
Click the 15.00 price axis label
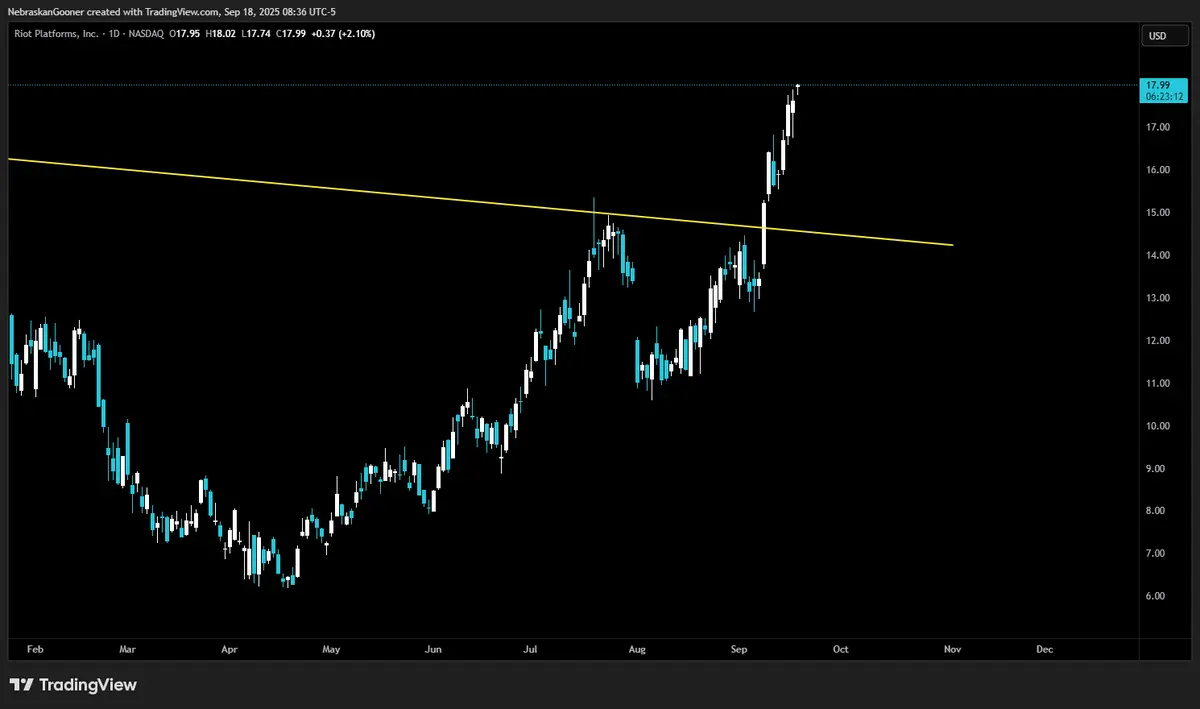pos(1158,213)
